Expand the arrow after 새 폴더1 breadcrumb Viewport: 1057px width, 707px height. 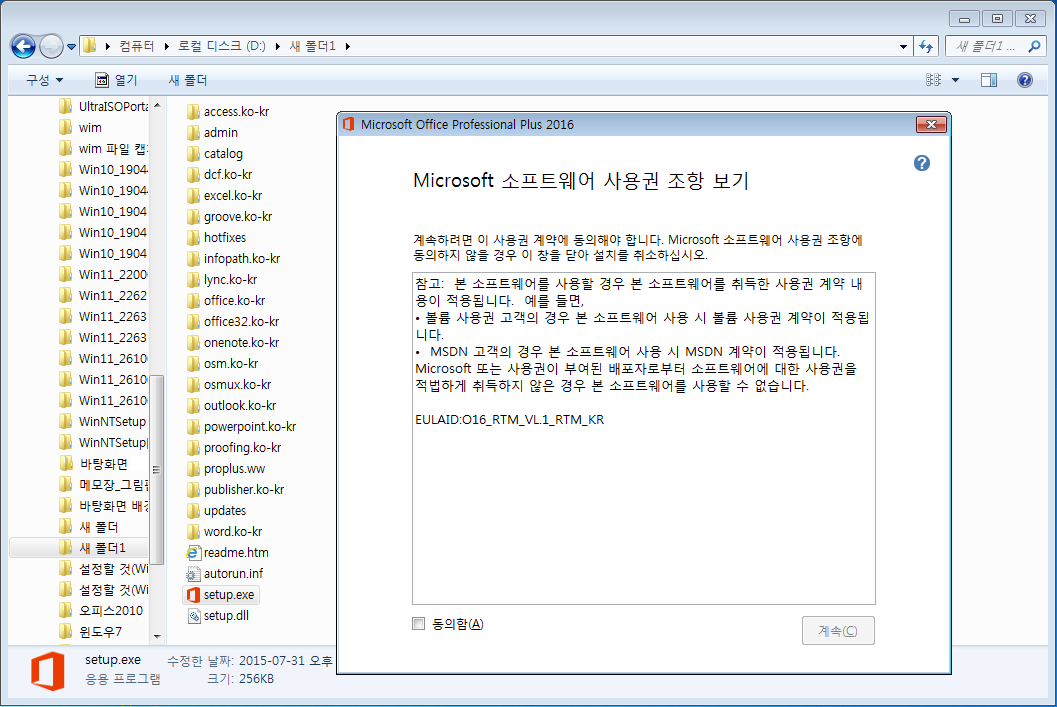348,47
